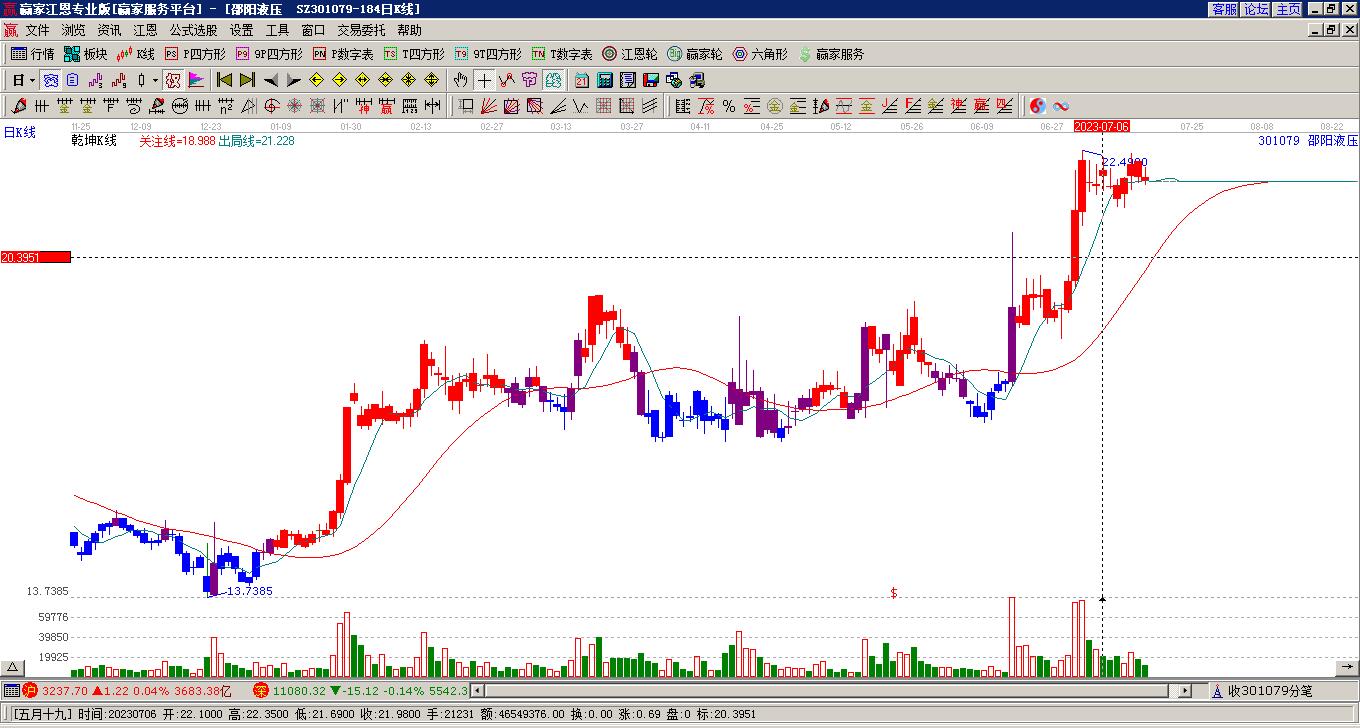
Task: Open the P四方形 square chart
Action: 195,54
